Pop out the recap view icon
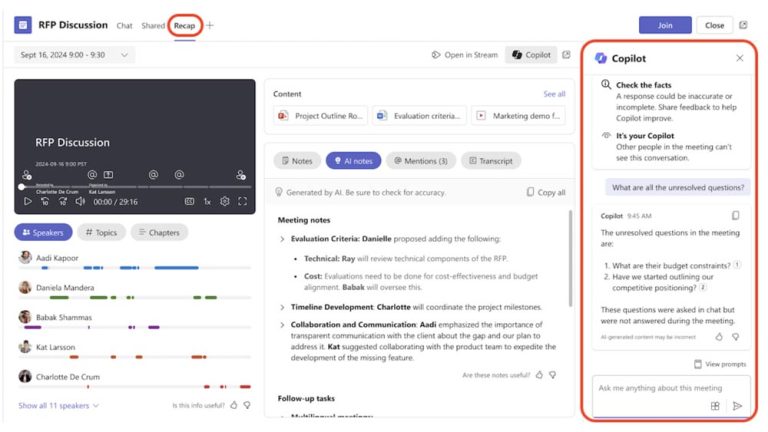 [566, 55]
